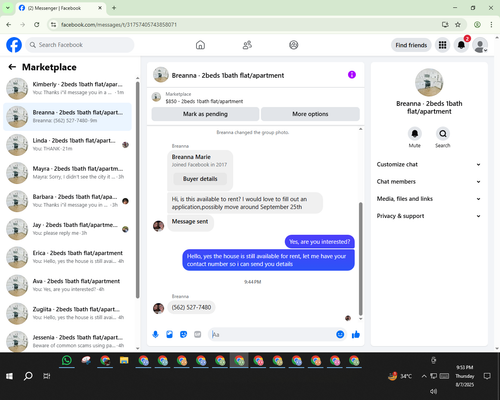Open Chrome's three-dot menu
This screenshot has width=500, height=400.
491,25
